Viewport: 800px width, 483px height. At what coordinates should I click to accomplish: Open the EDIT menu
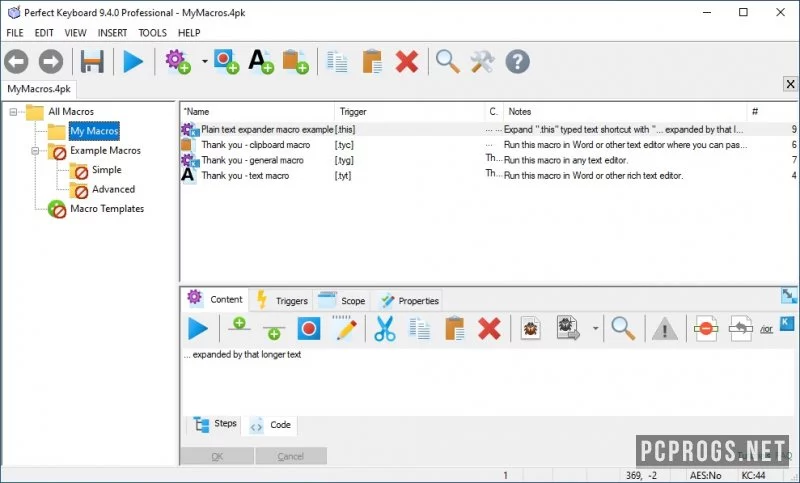(44, 33)
